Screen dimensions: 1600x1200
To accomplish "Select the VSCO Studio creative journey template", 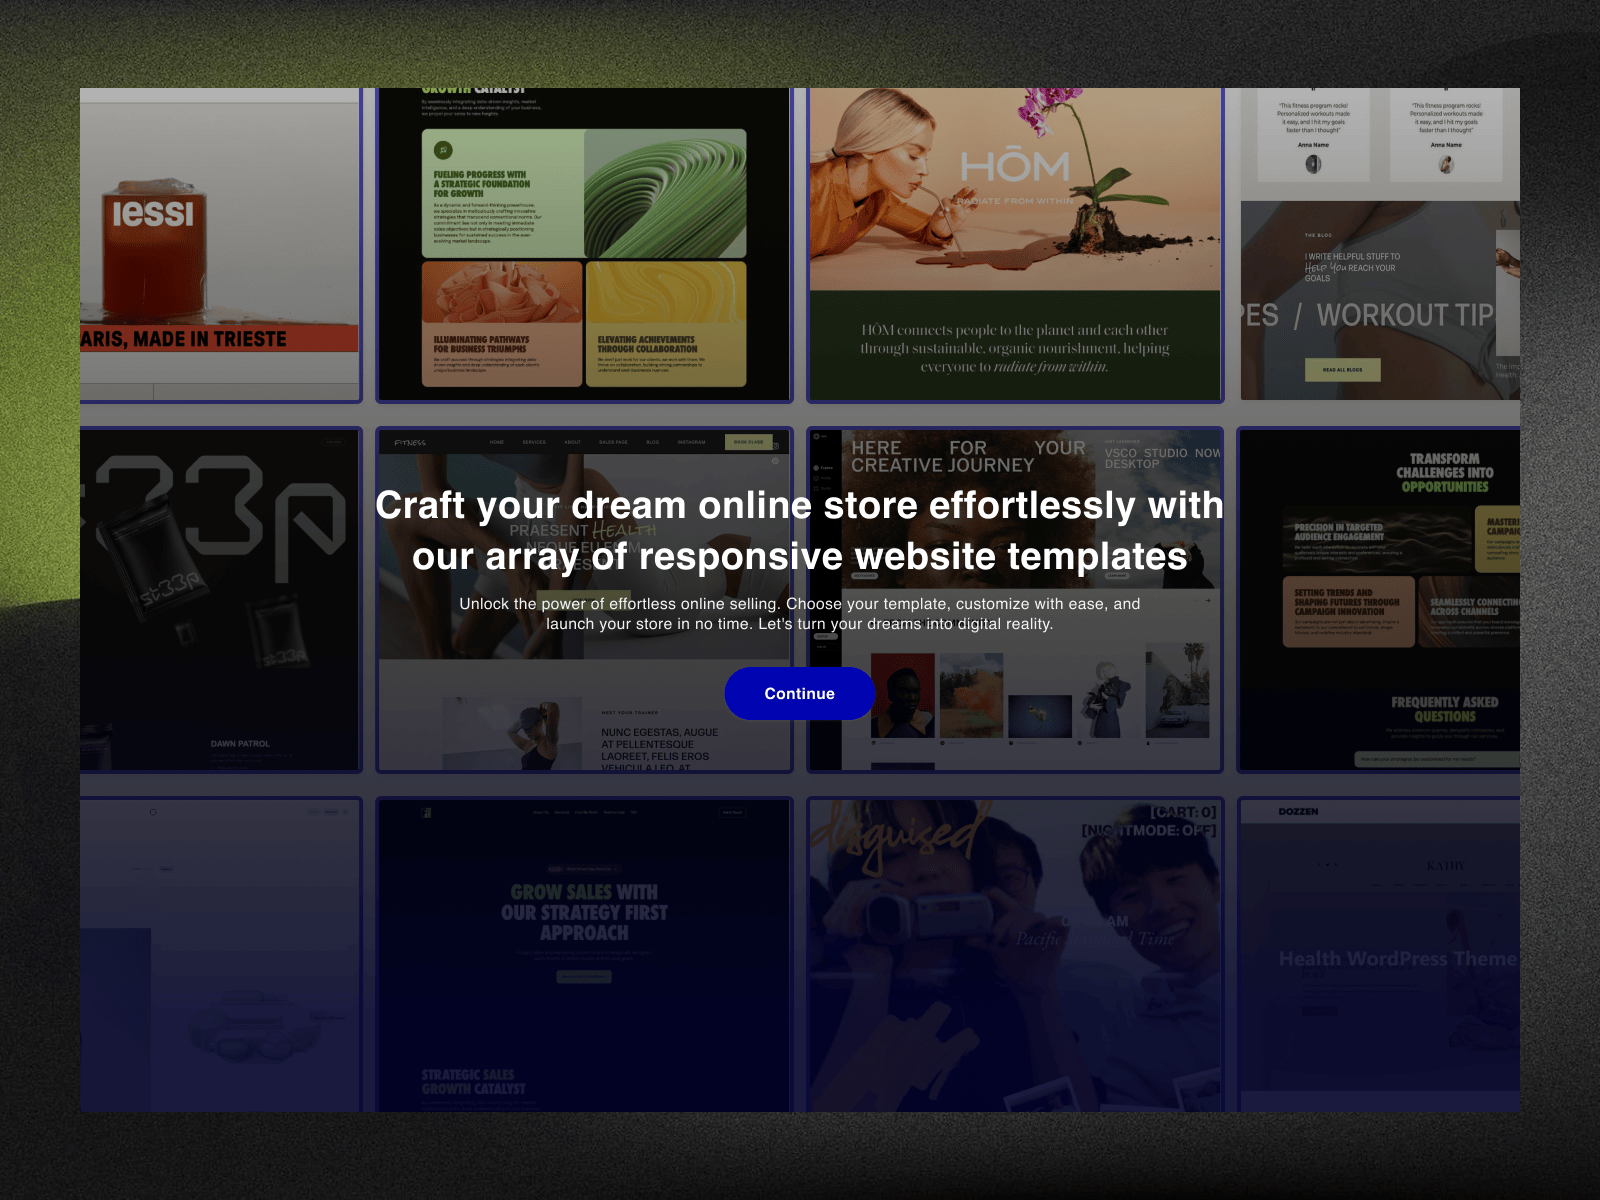I will point(1015,600).
